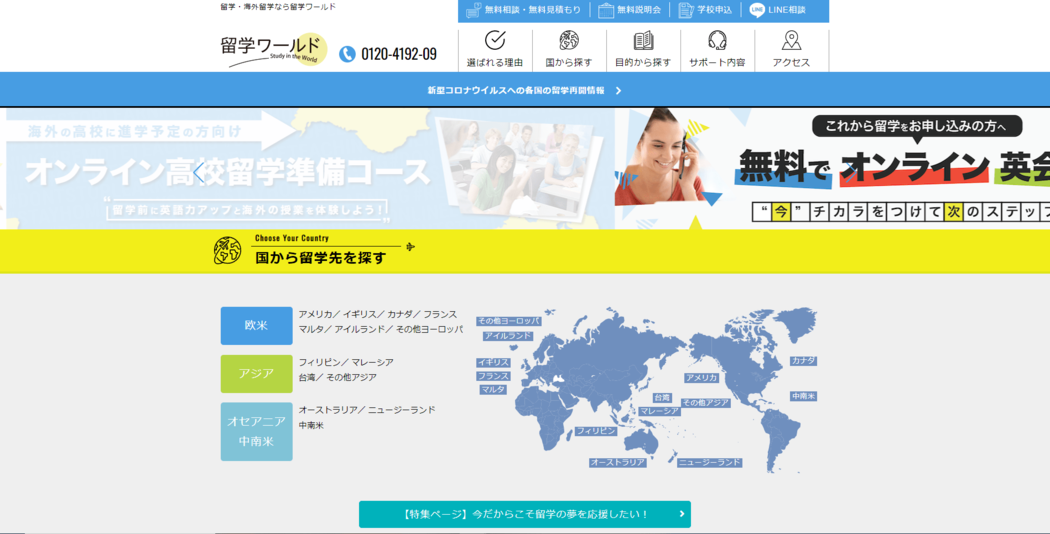Click the 留学ワールド site logo
Image resolution: width=1050 pixels, height=534 pixels.
pos(273,49)
